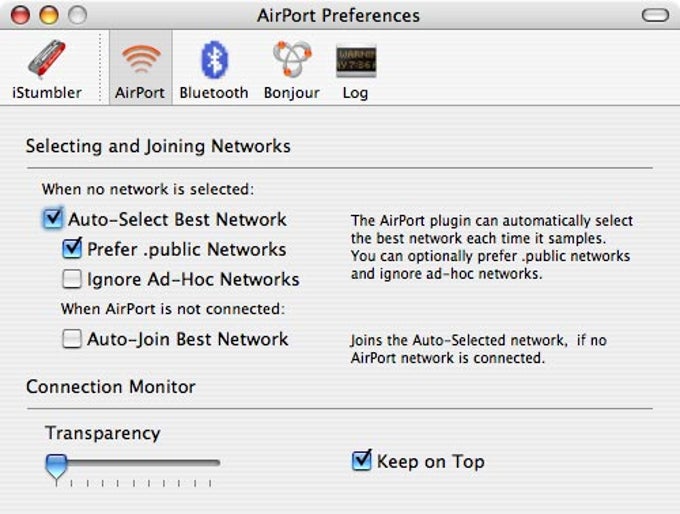The image size is (680, 514).
Task: Click the toolbar toggle pill button
Action: pyautogui.click(x=655, y=15)
